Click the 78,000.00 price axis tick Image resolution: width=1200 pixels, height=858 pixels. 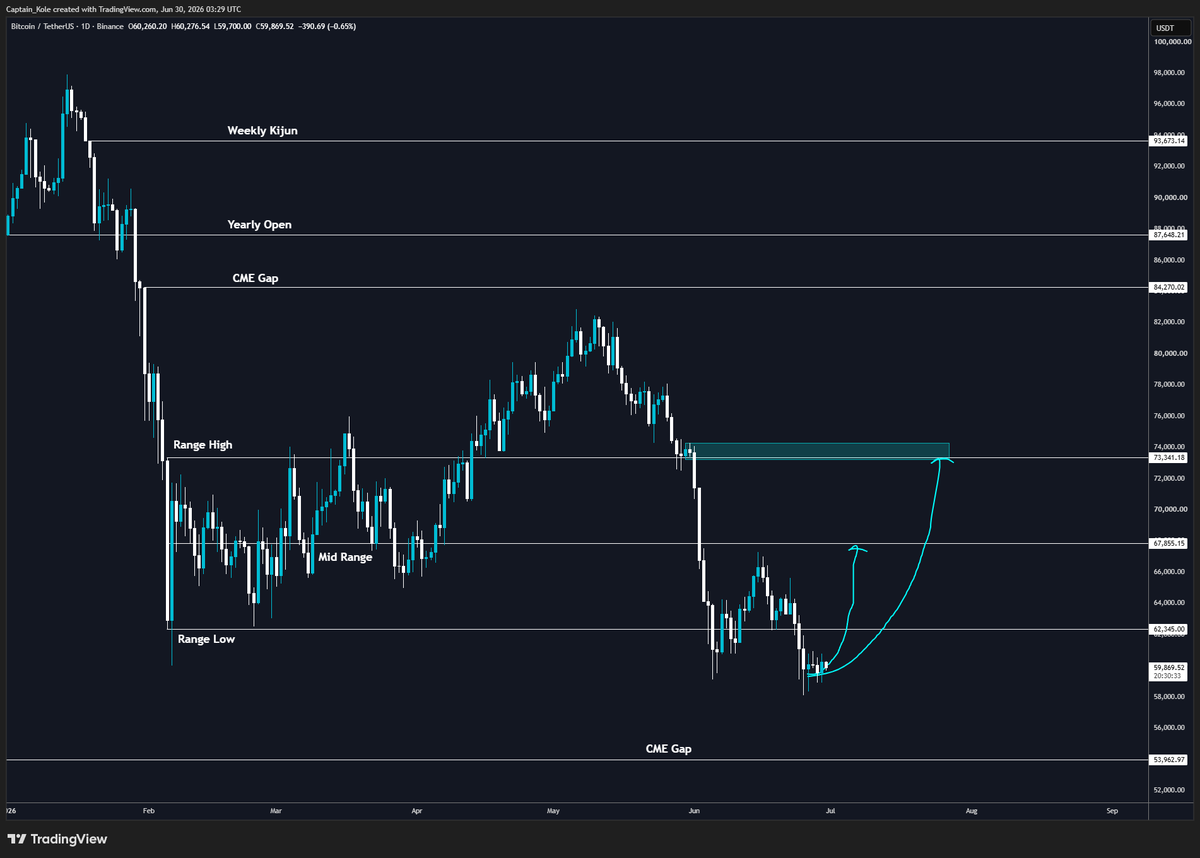click(x=1168, y=385)
